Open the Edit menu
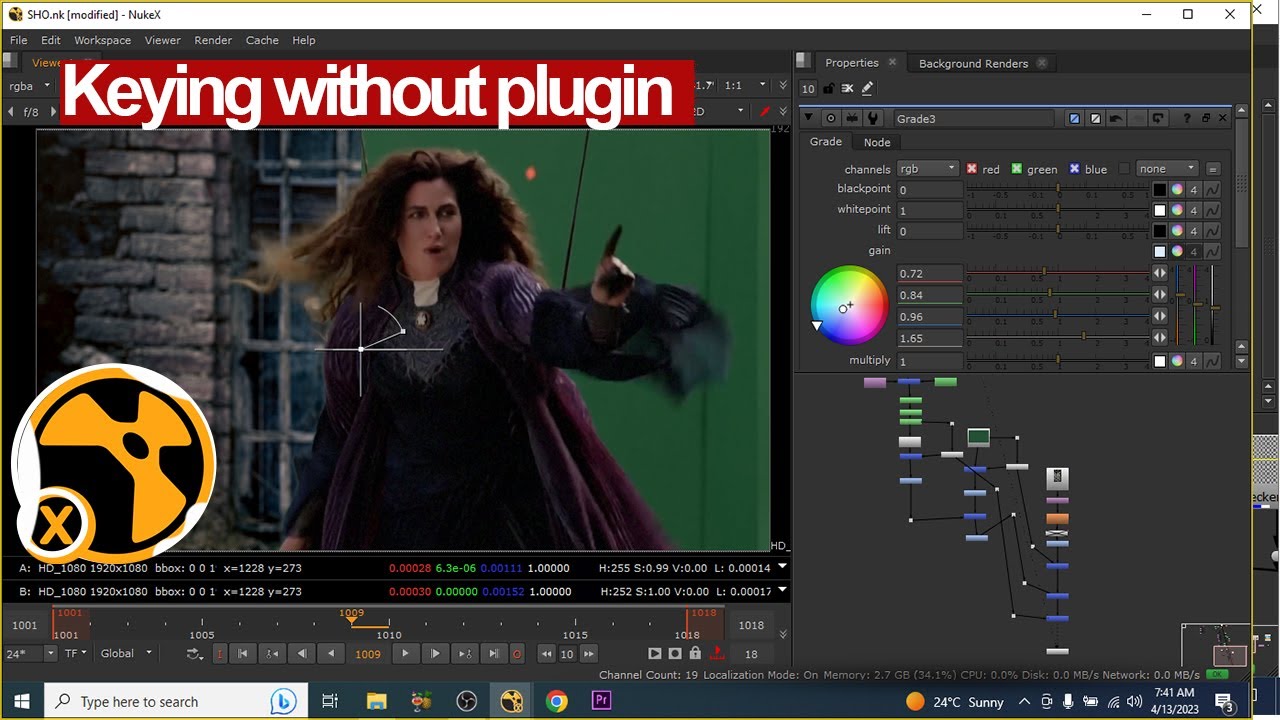Screen dimensions: 1280x720 pos(51,40)
